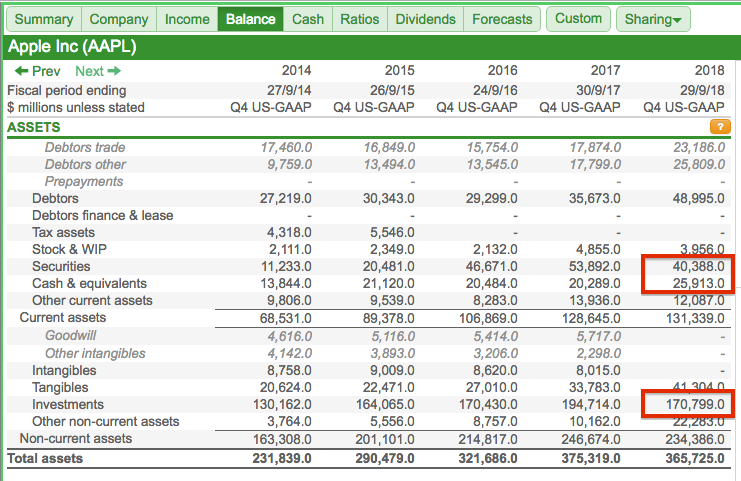
Task: Click the Other current assets label
Action: coord(92,301)
